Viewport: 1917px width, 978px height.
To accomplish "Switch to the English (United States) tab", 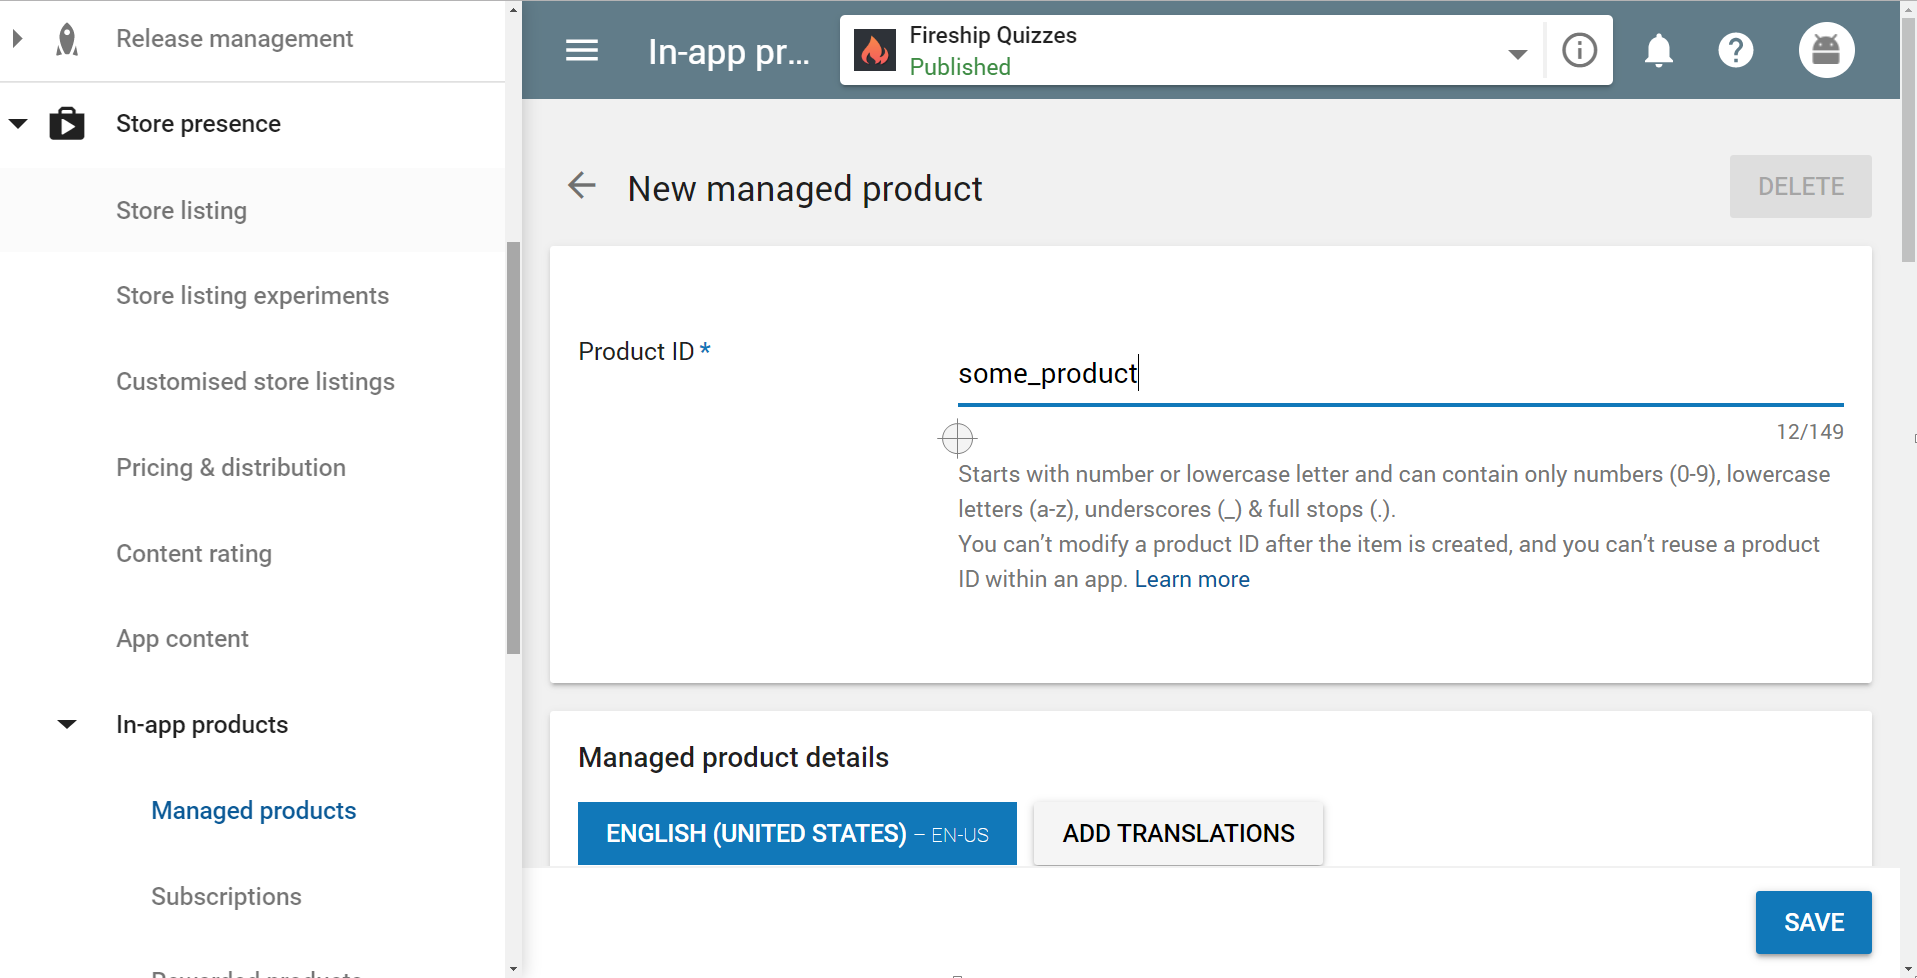I will pos(796,833).
